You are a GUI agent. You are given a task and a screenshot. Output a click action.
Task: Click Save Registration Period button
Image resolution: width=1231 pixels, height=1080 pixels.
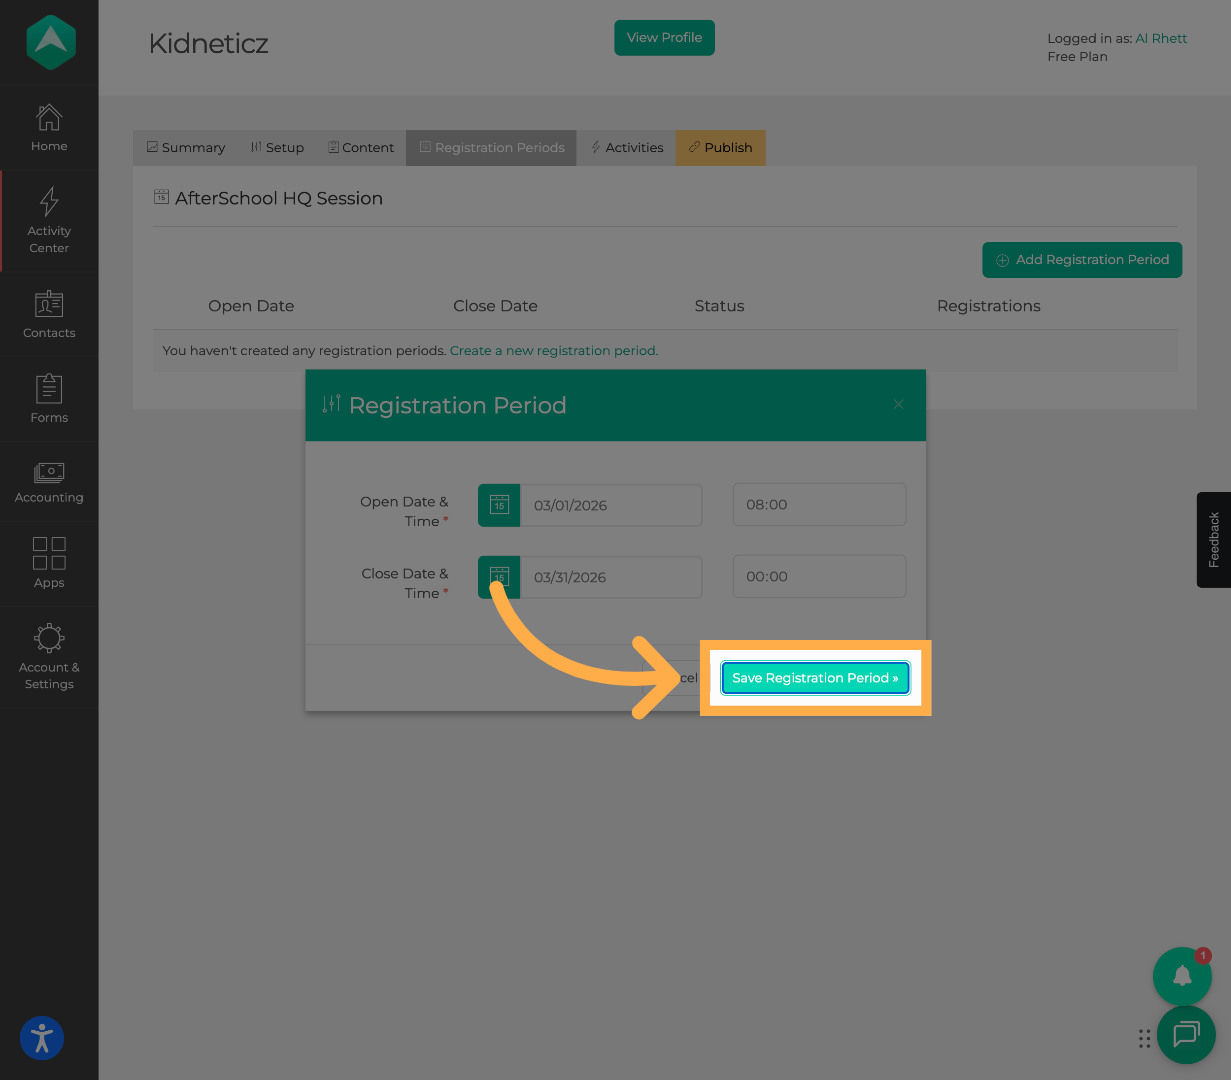tap(815, 678)
